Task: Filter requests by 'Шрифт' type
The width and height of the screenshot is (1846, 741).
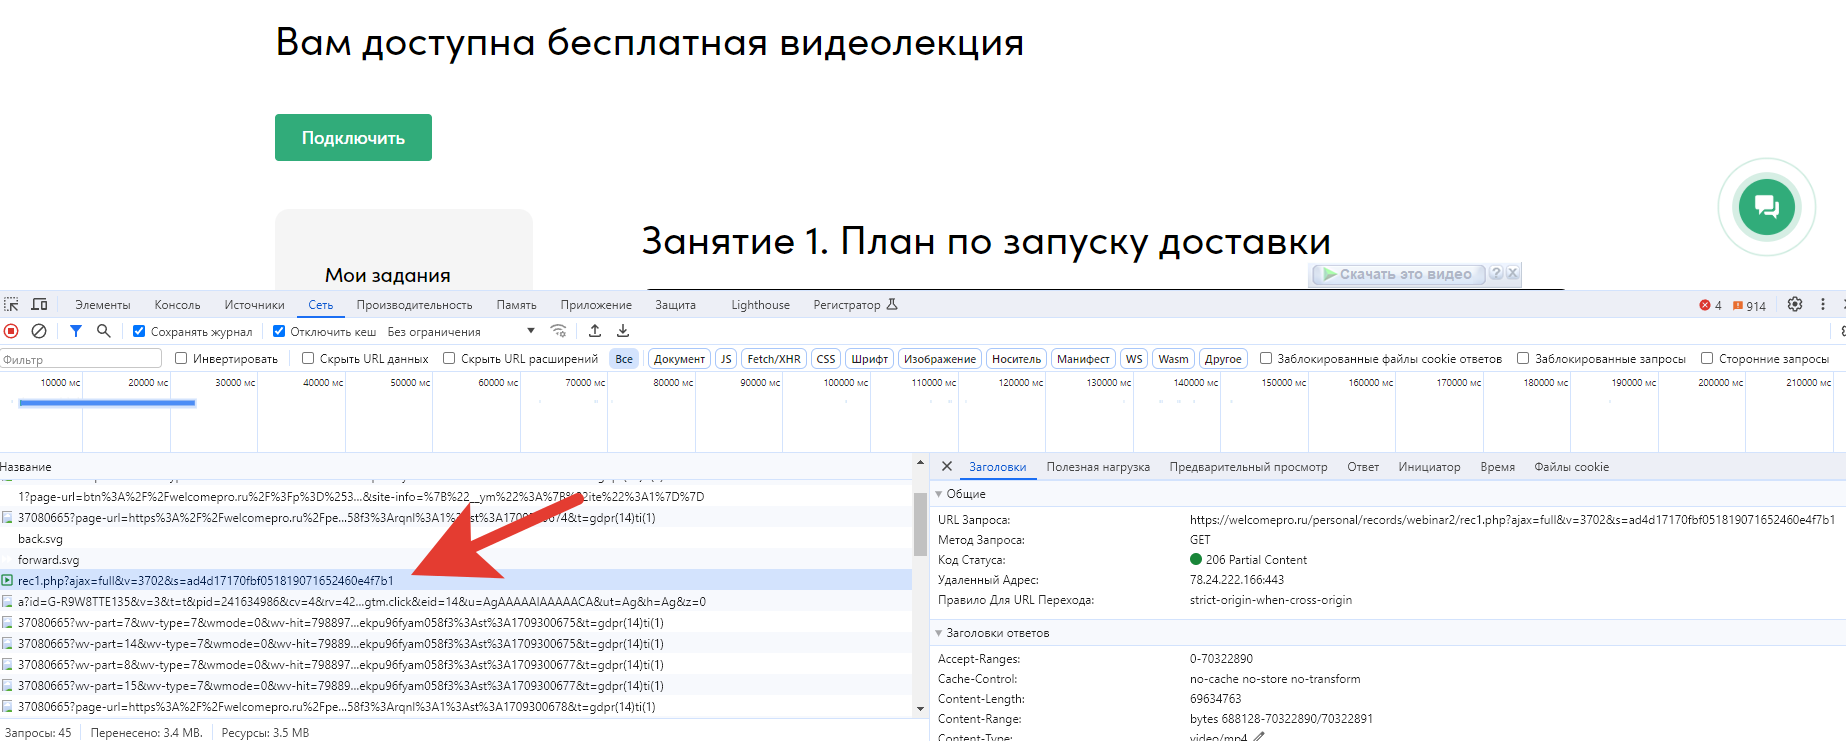Action: point(869,359)
